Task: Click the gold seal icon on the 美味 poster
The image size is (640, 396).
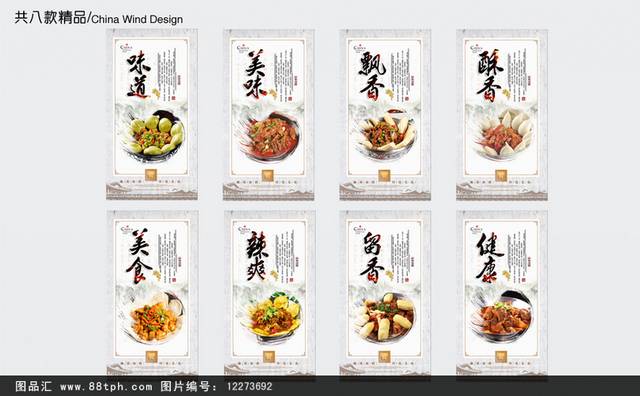Action: (268, 175)
